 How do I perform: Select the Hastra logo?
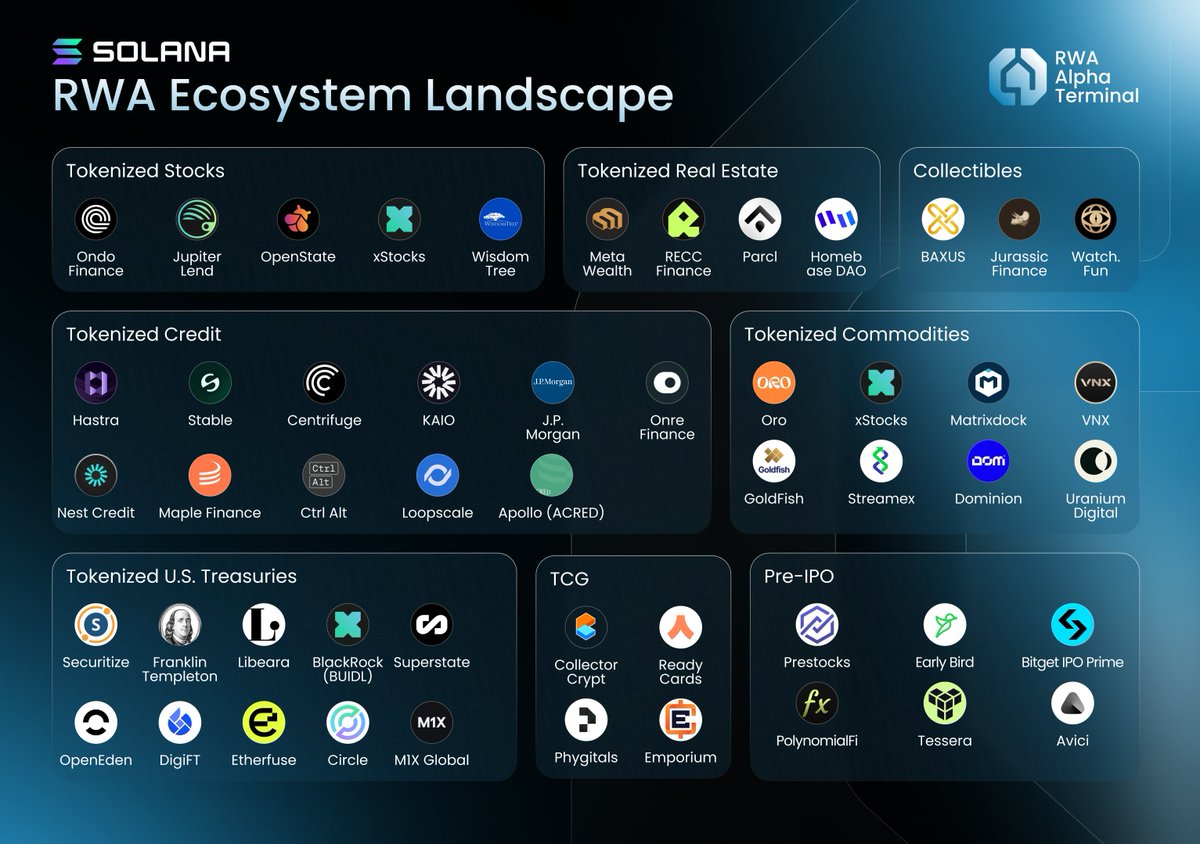point(96,383)
